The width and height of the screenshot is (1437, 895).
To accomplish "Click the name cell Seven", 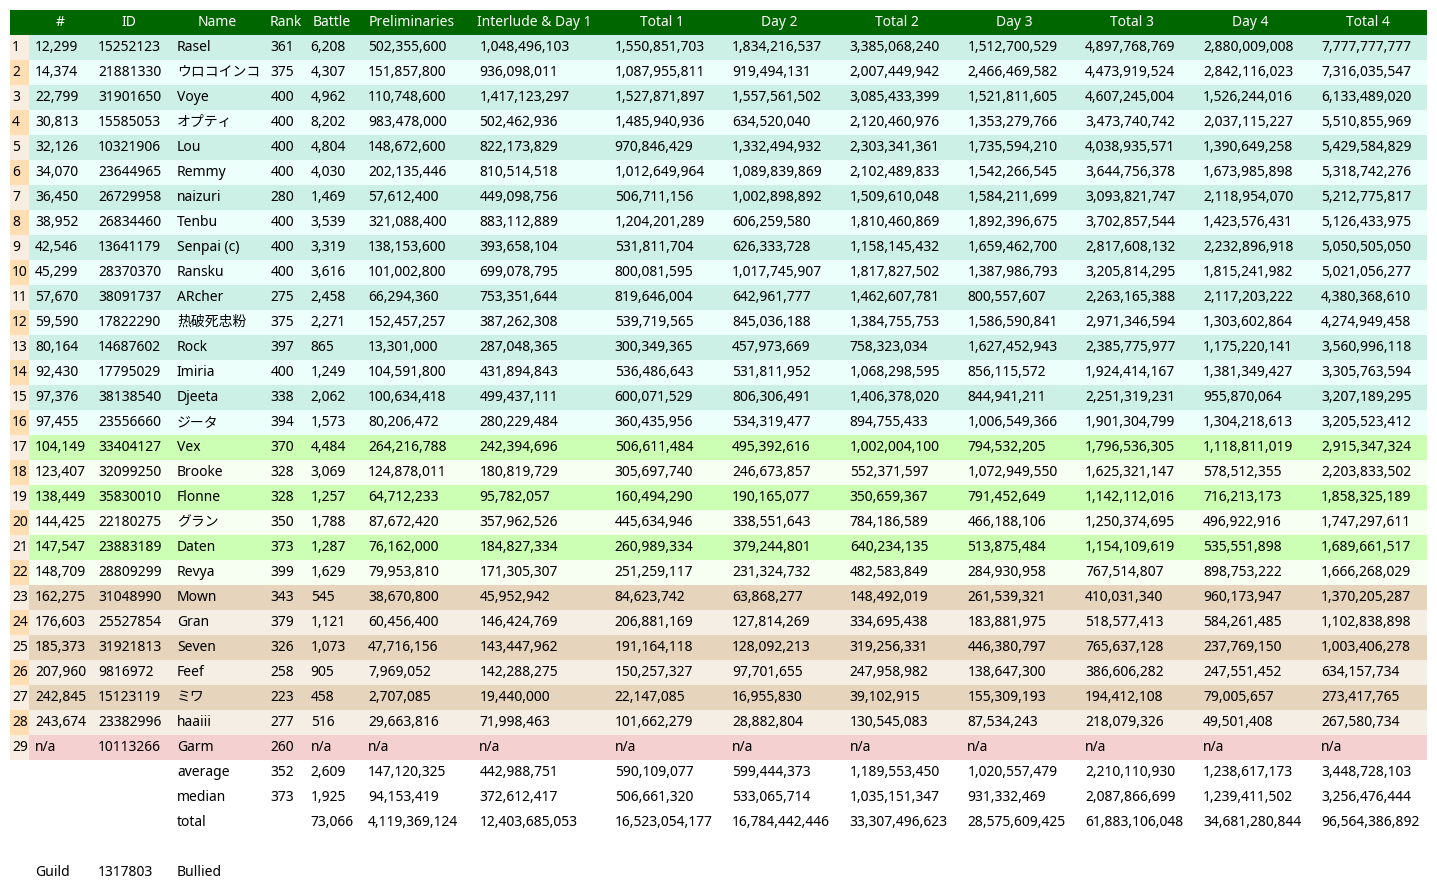I will [196, 646].
